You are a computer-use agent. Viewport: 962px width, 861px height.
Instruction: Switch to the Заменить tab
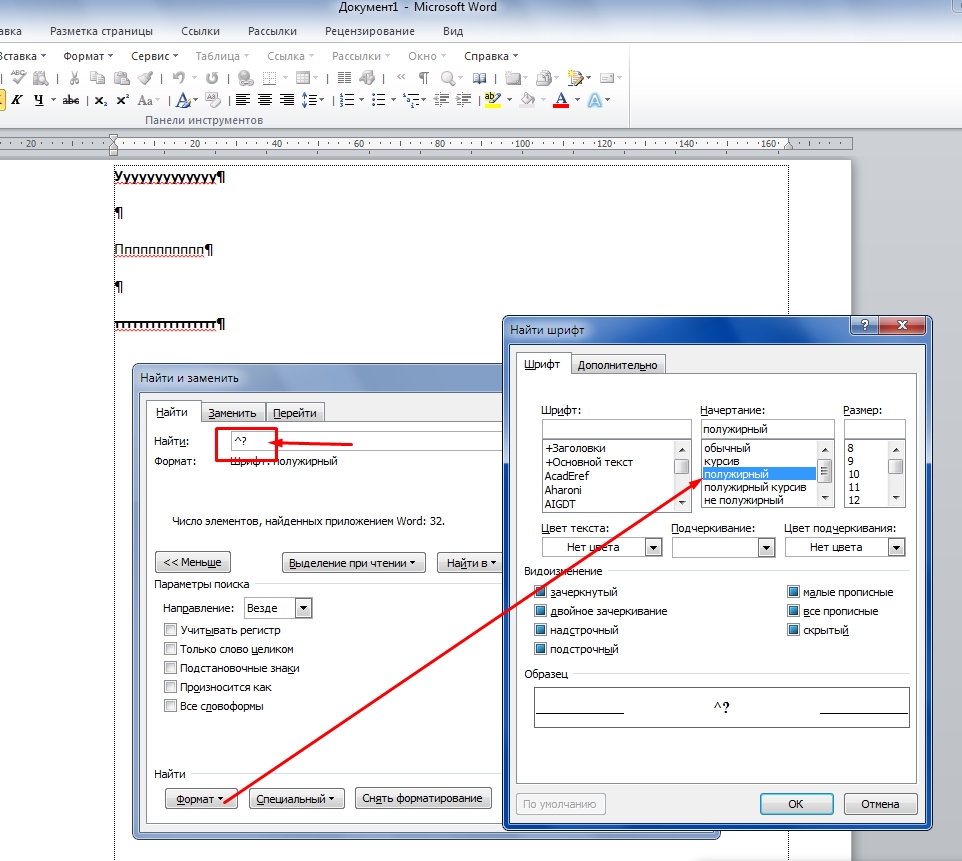(x=233, y=413)
